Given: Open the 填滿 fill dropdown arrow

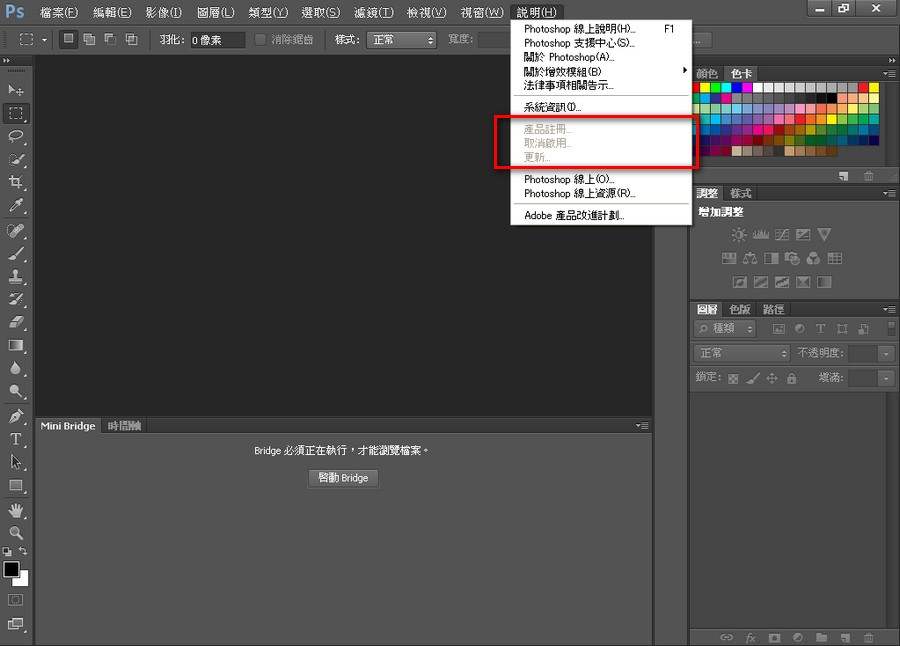Looking at the screenshot, I should [886, 378].
